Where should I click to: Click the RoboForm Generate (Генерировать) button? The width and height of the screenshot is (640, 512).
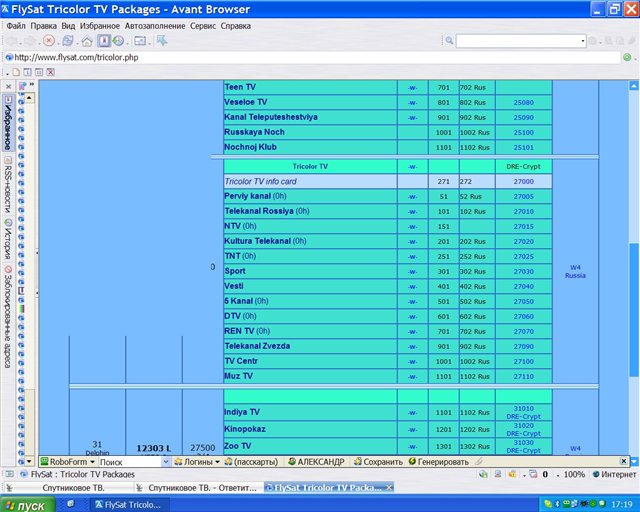(438, 462)
